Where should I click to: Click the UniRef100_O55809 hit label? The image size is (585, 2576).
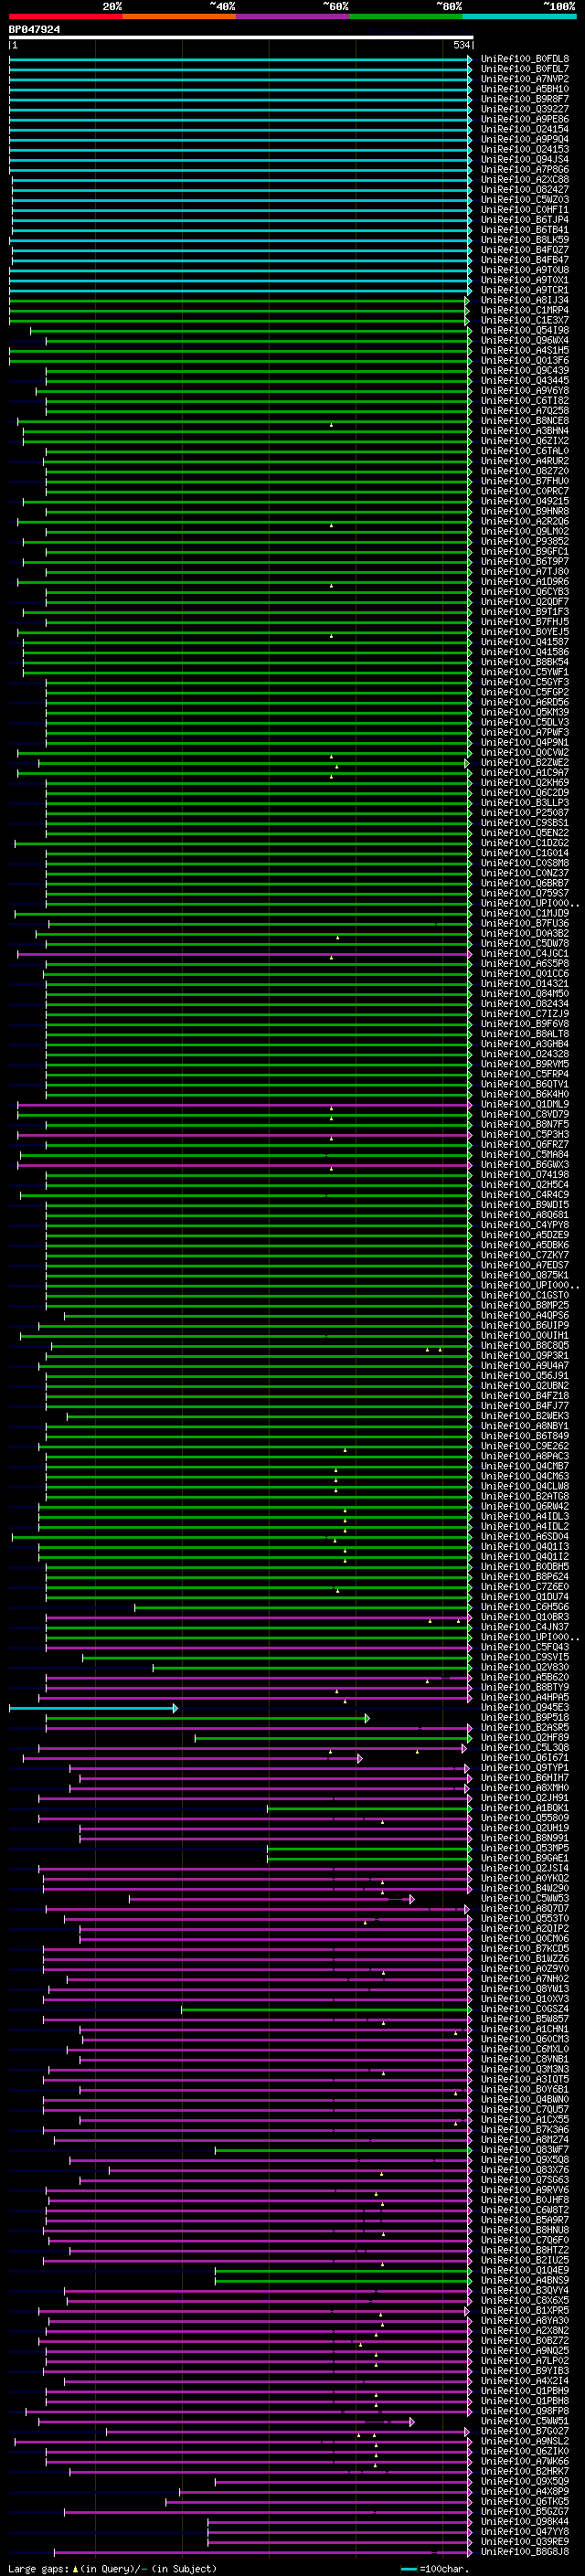[x=524, y=1818]
